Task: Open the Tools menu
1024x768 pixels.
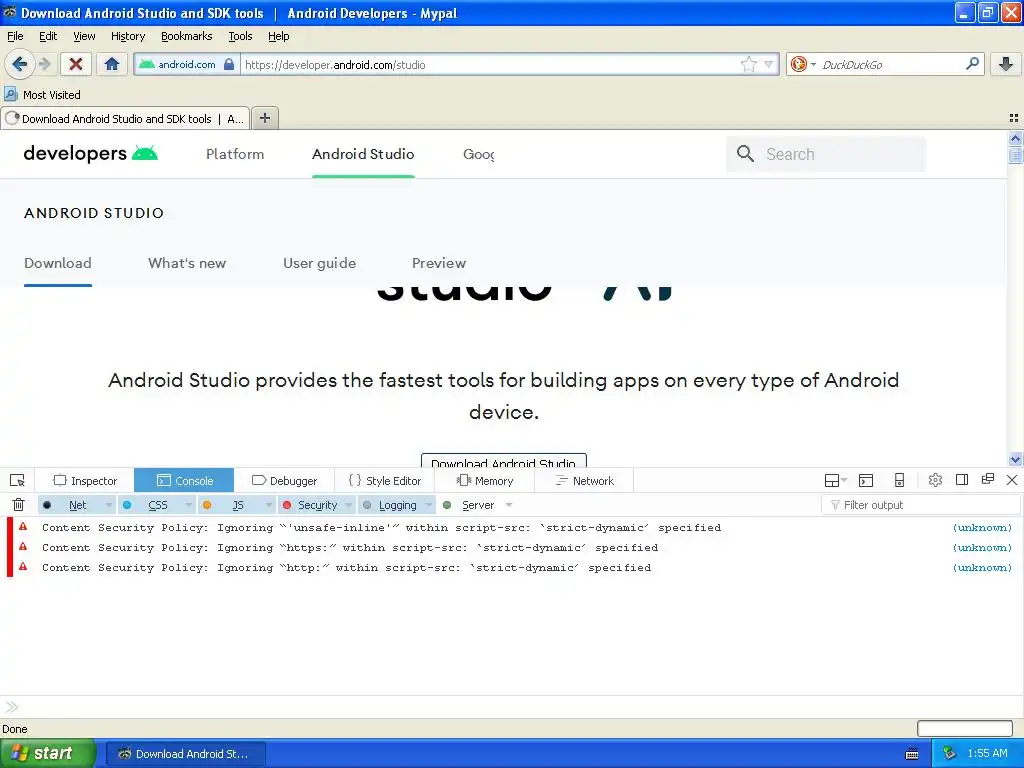Action: [240, 36]
